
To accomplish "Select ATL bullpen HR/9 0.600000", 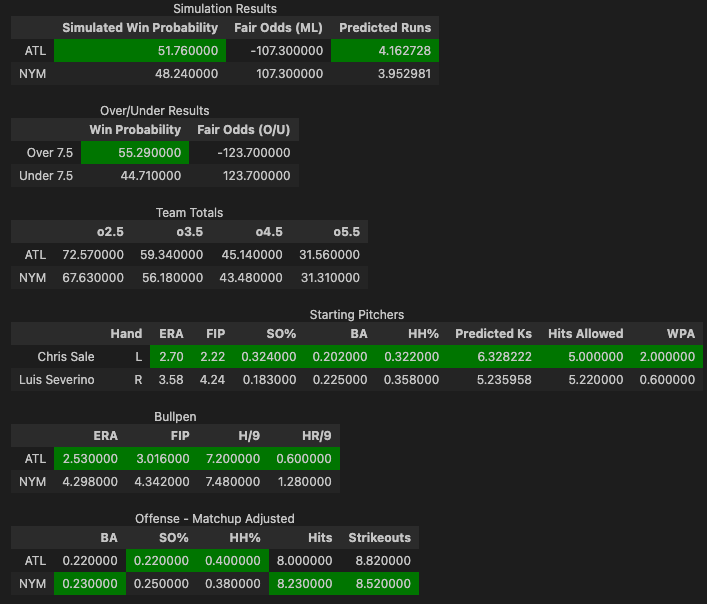I will pyautogui.click(x=304, y=458).
